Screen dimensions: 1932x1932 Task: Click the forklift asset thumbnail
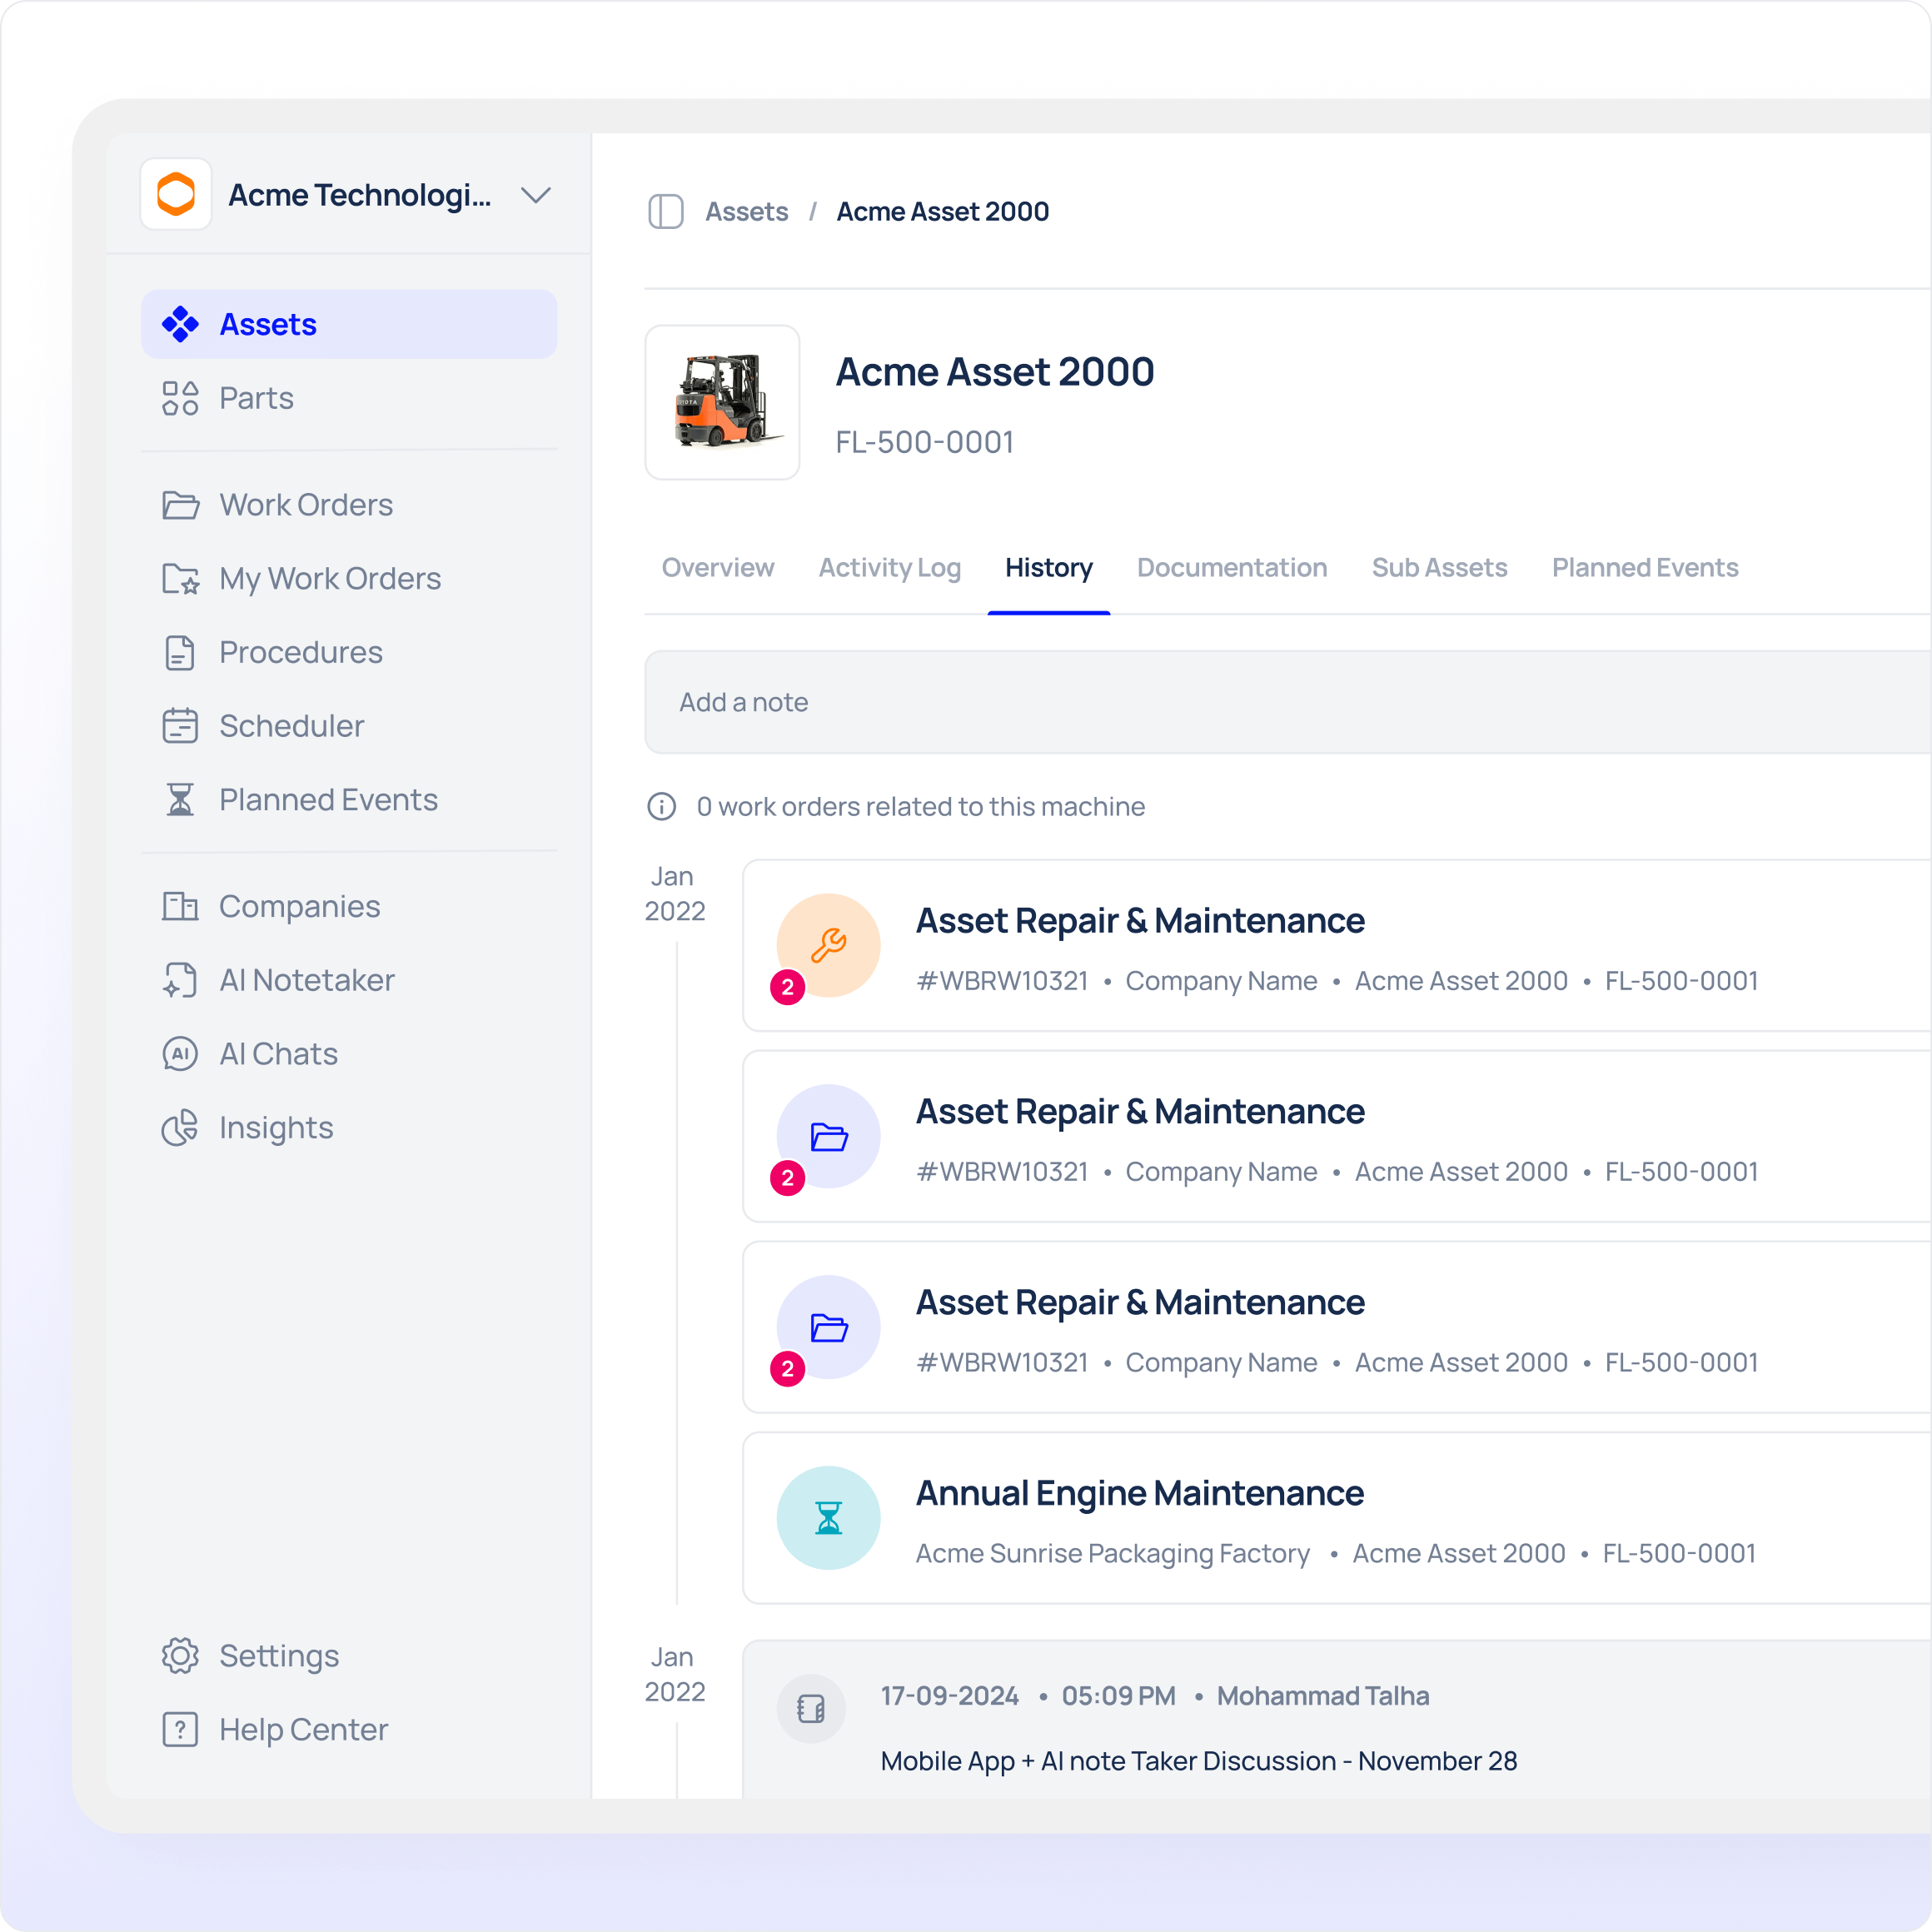(x=722, y=402)
